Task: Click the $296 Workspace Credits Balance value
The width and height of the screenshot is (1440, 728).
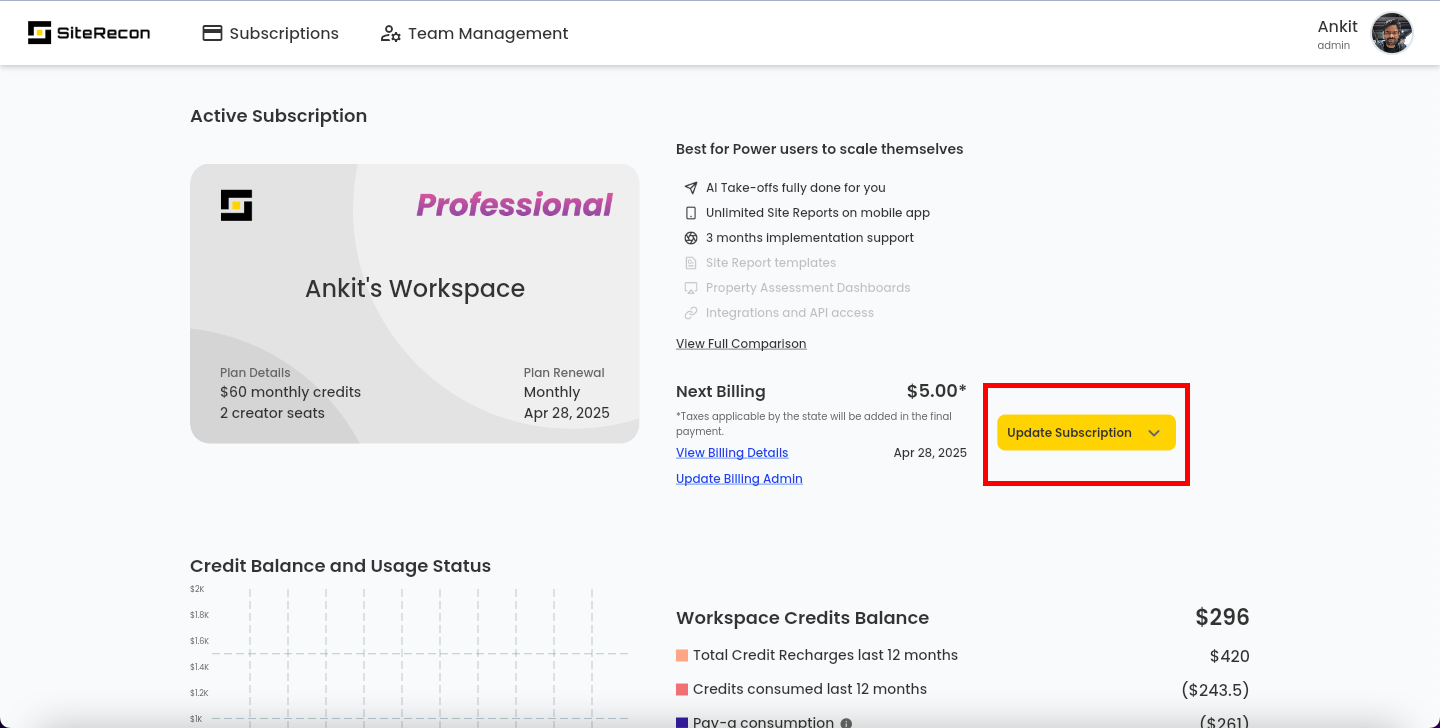Action: (x=1222, y=617)
